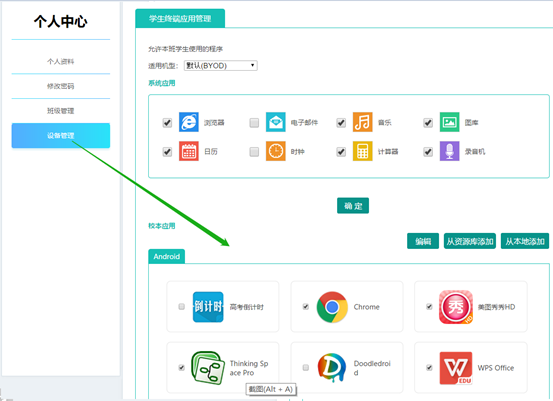Uncheck the calculator (计算器) checkbox
553x401 pixels.
pos(341,152)
